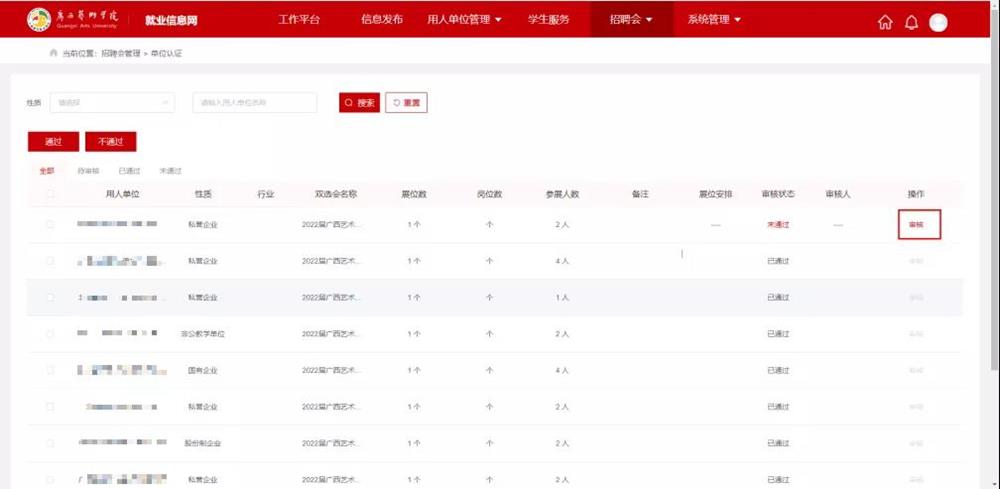1000x489 pixels.
Task: Open the 招聘会 navigation menu
Action: tap(630, 19)
